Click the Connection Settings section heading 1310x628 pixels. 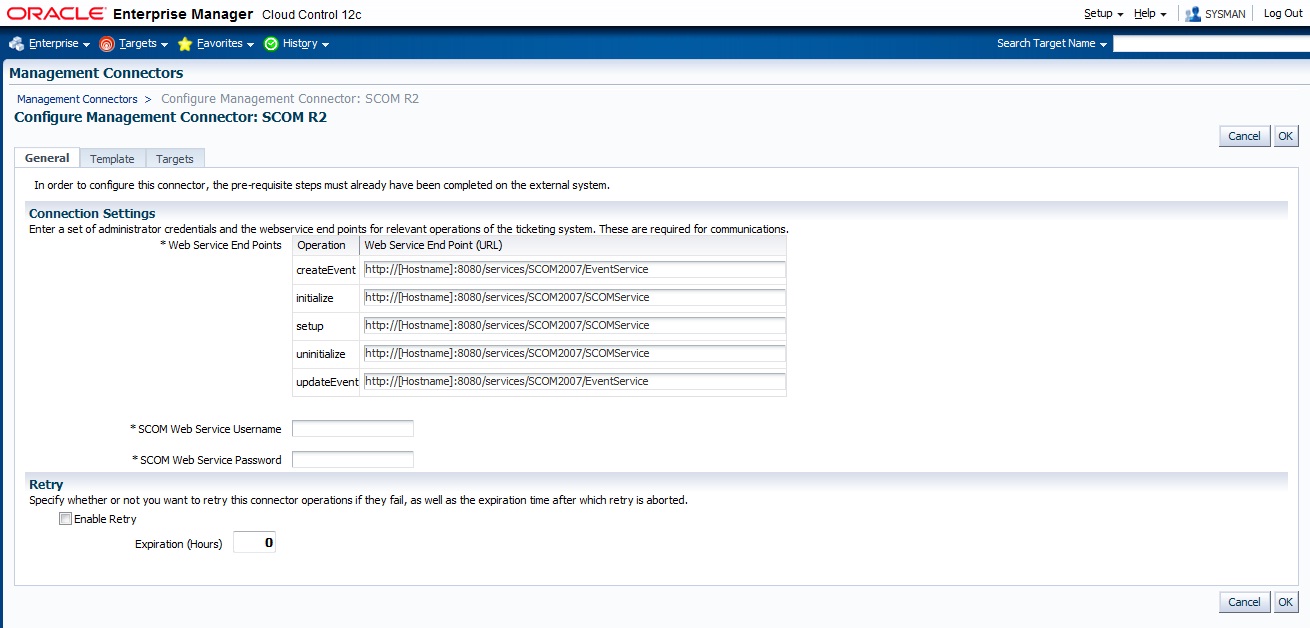(92, 214)
